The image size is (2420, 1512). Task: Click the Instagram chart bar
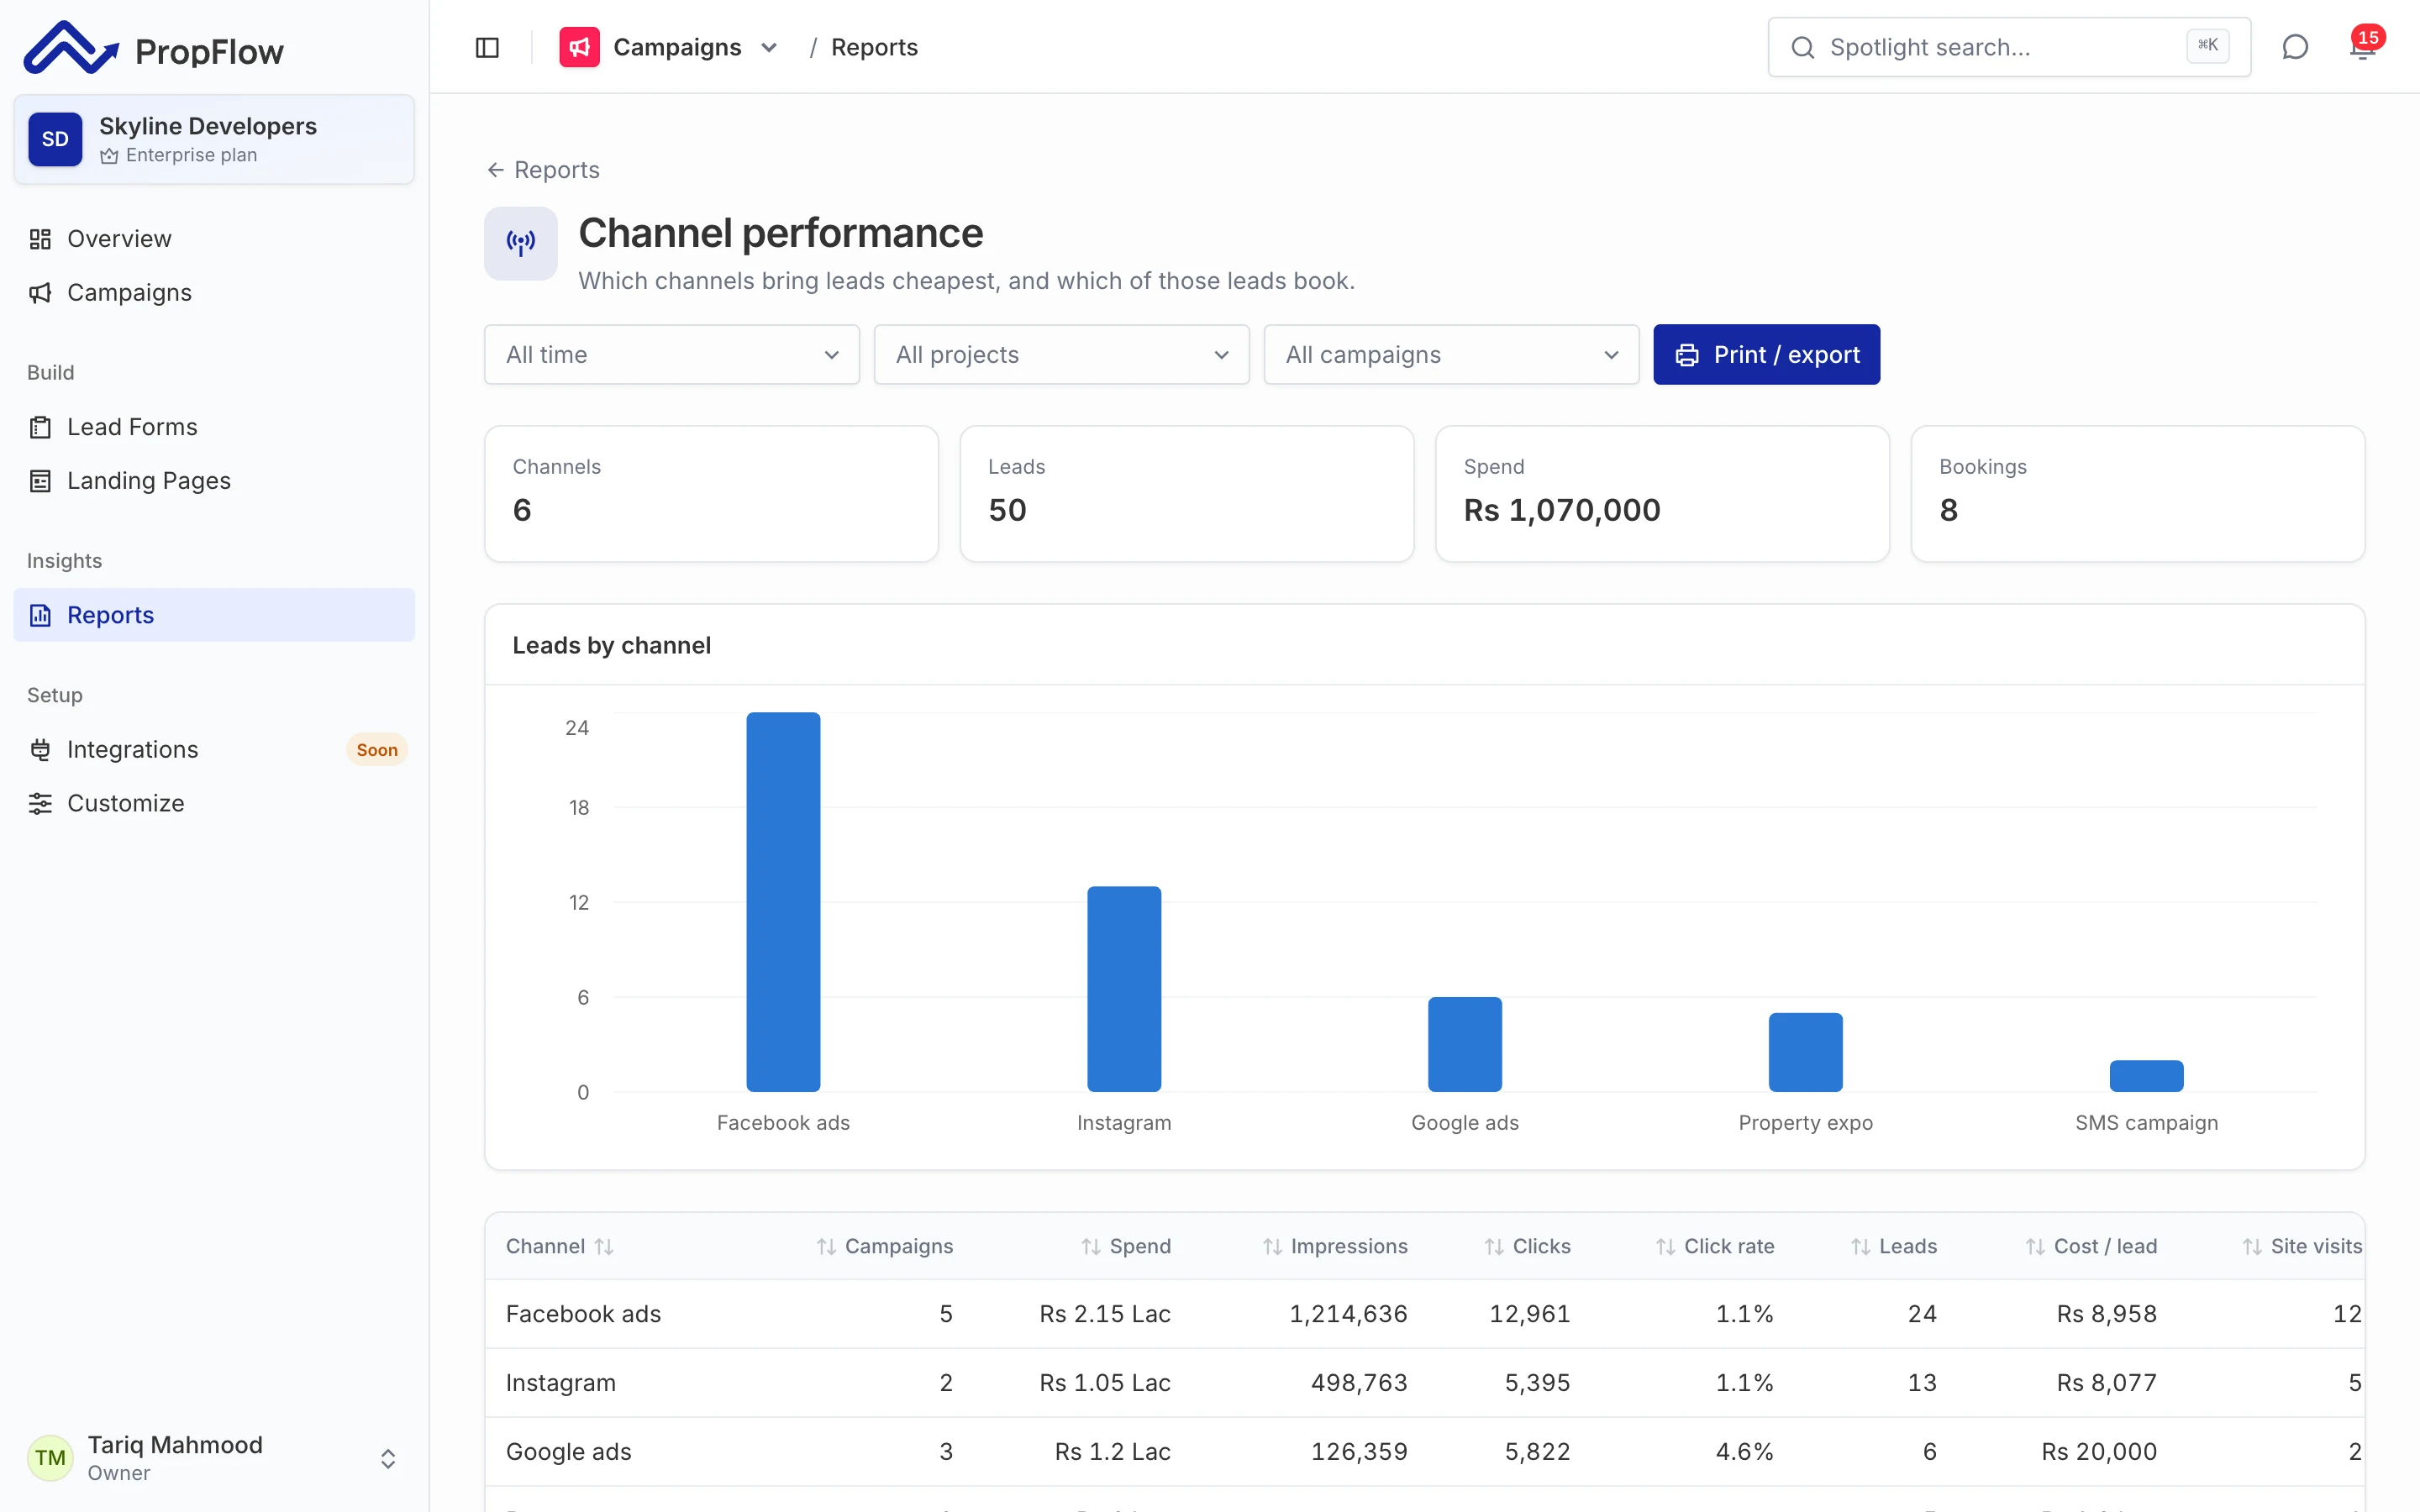tap(1124, 989)
